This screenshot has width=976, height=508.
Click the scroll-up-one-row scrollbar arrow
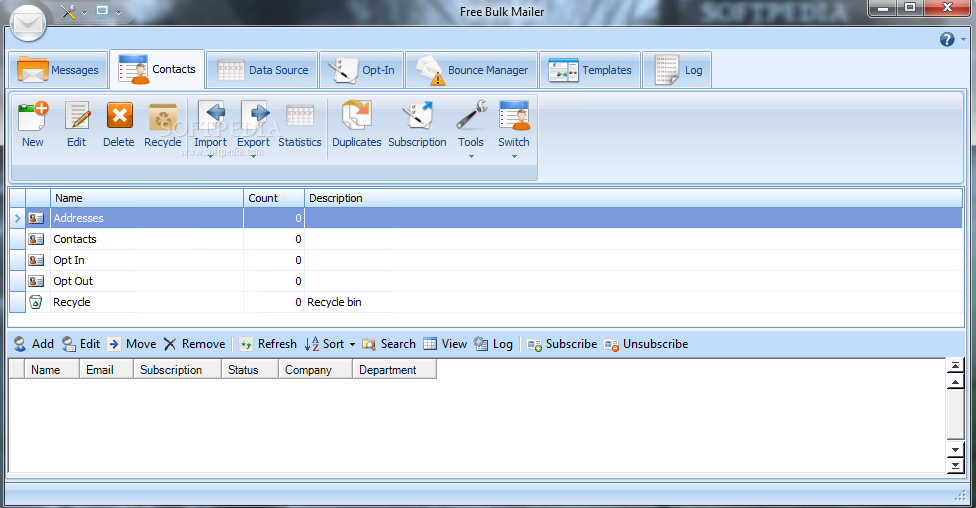click(x=955, y=382)
